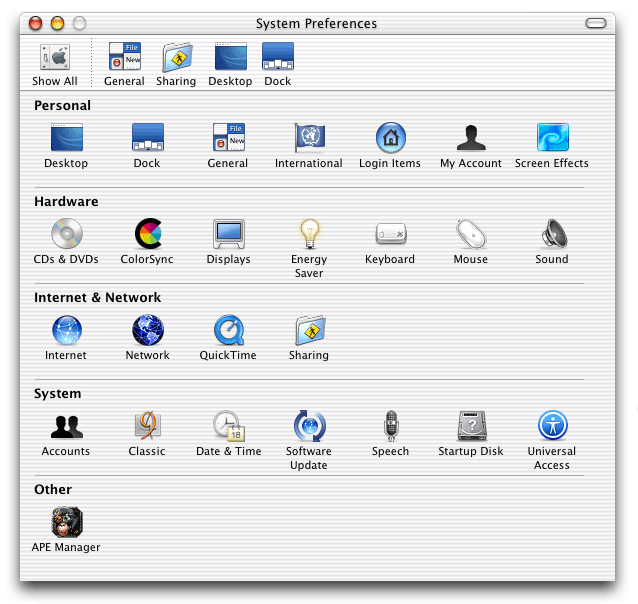Screen dimensions: 638x604
Task: Toggle toolbar with the top-right pill button
Action: pyautogui.click(x=596, y=23)
